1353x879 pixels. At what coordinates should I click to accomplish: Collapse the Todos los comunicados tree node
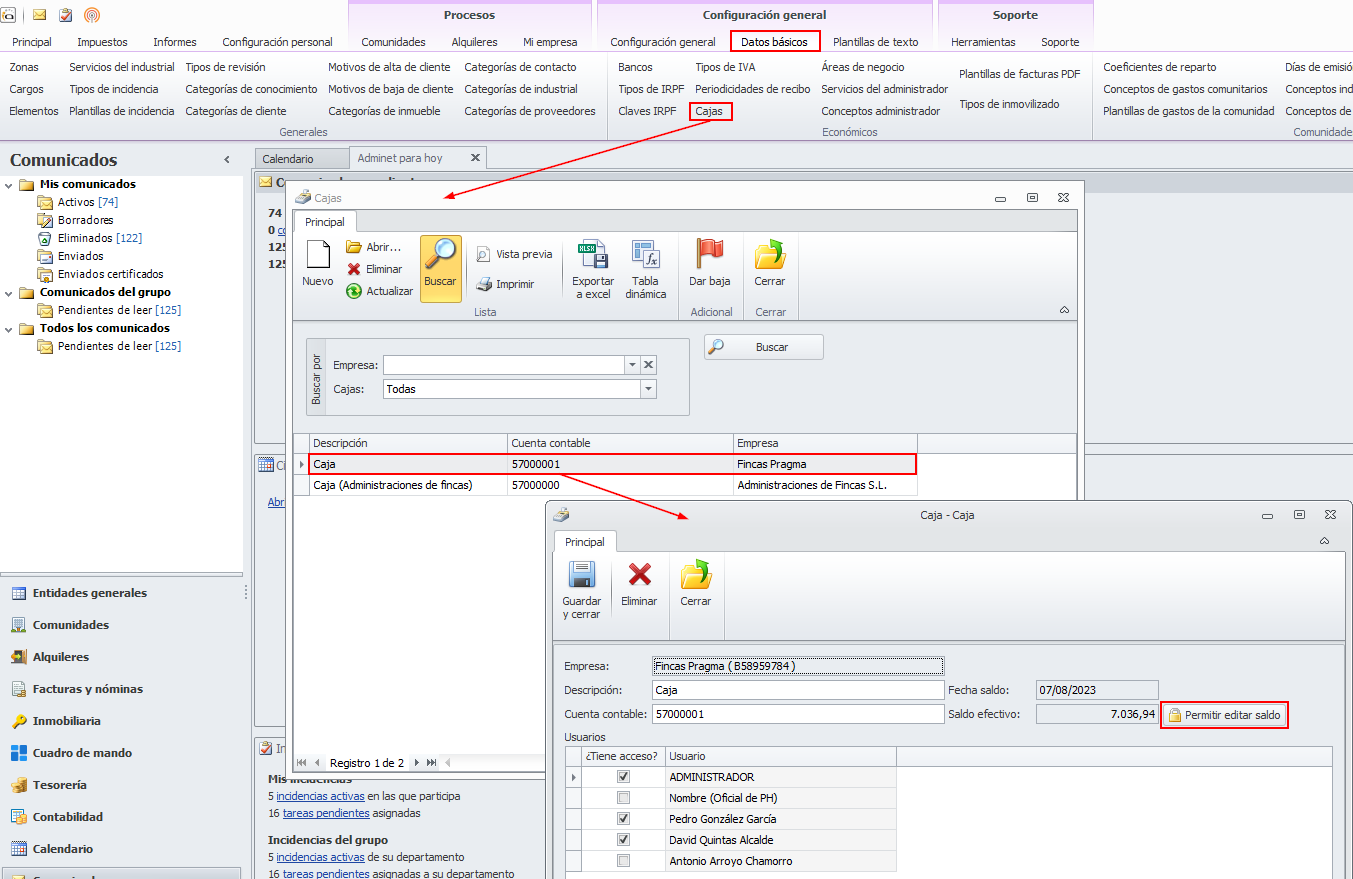[9, 328]
